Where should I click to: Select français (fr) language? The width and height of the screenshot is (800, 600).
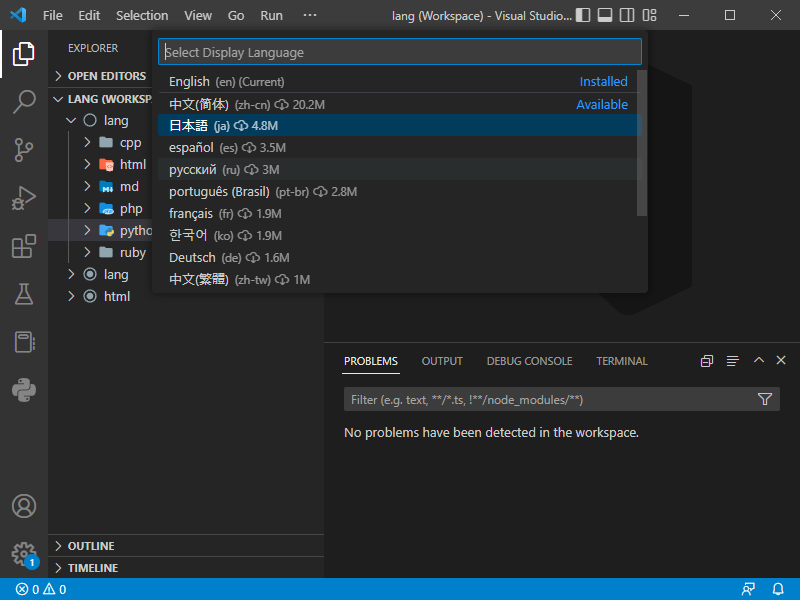point(399,213)
